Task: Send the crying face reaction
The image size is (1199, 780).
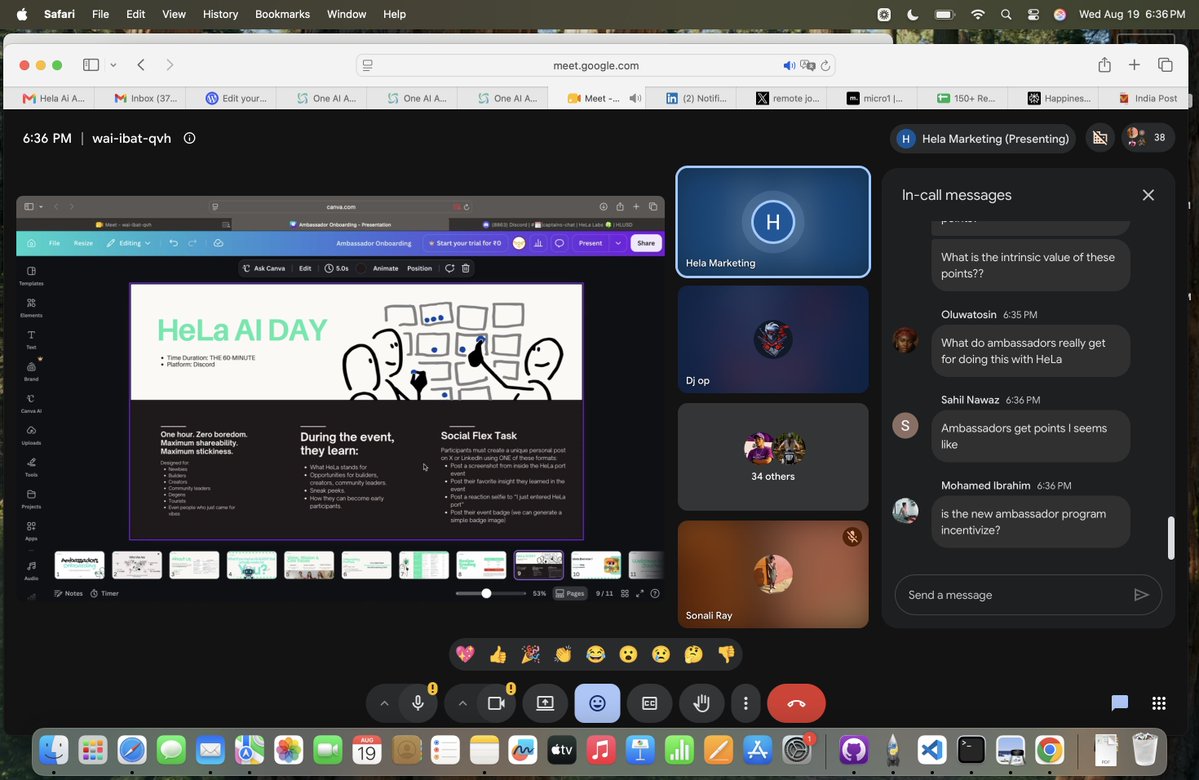Action: click(x=661, y=654)
